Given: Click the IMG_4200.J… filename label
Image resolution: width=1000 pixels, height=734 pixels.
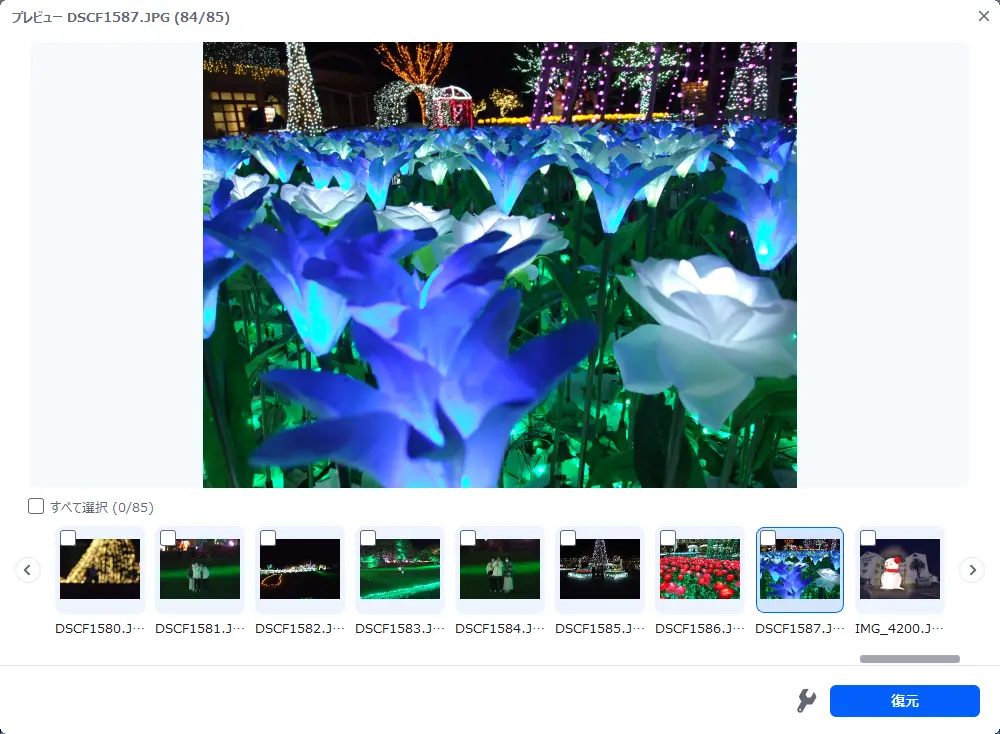Looking at the screenshot, I should coord(900,628).
